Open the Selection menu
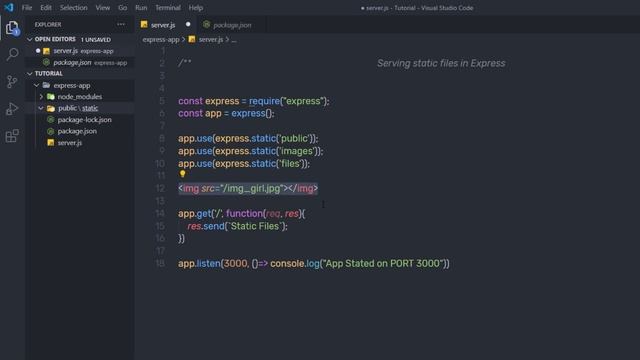This screenshot has height=360, width=640. [x=73, y=8]
